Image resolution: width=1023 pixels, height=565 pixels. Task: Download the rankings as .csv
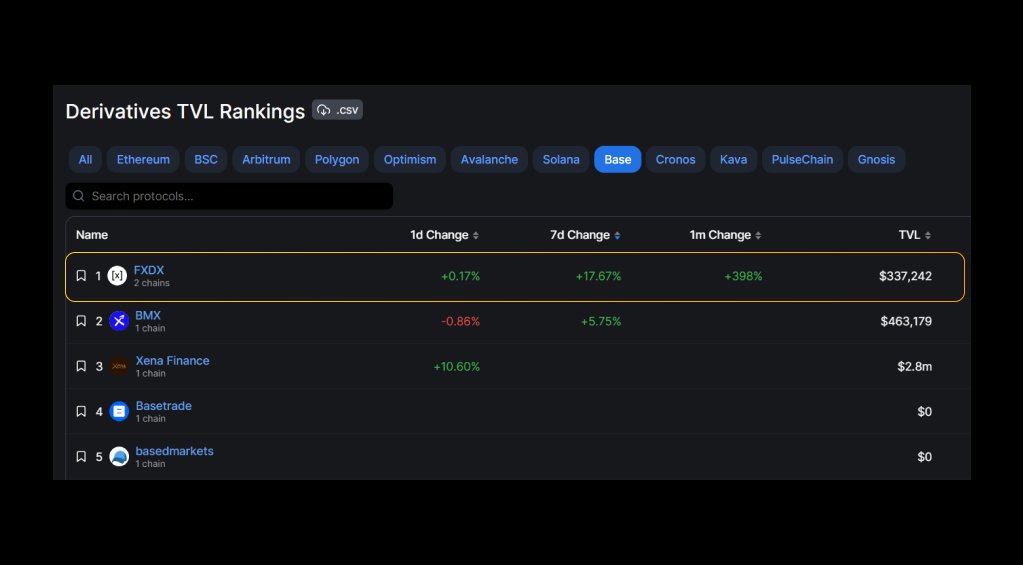pos(337,110)
